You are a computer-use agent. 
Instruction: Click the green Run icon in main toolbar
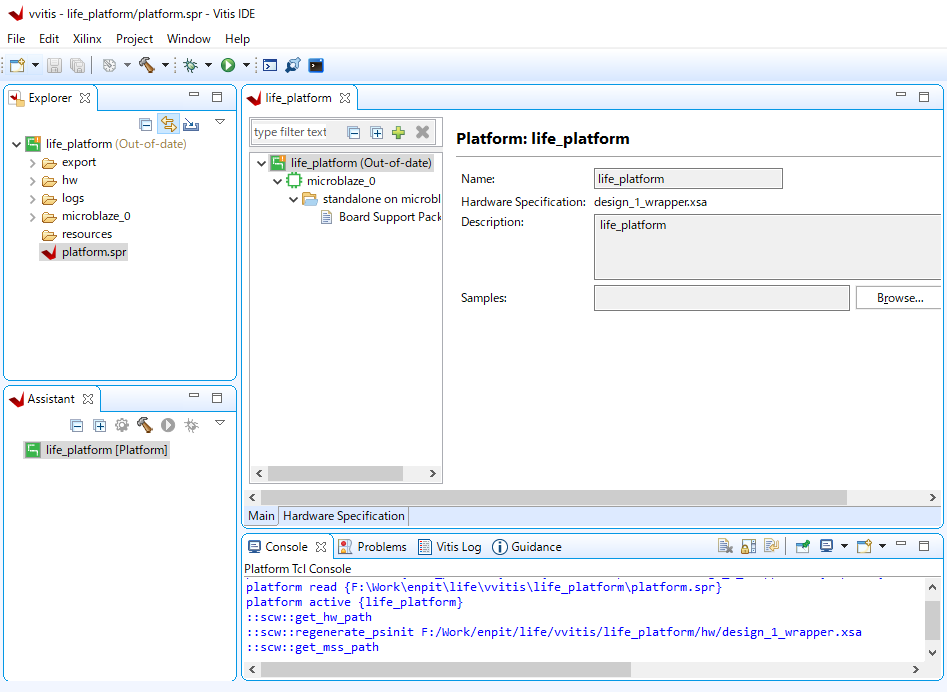tap(228, 65)
